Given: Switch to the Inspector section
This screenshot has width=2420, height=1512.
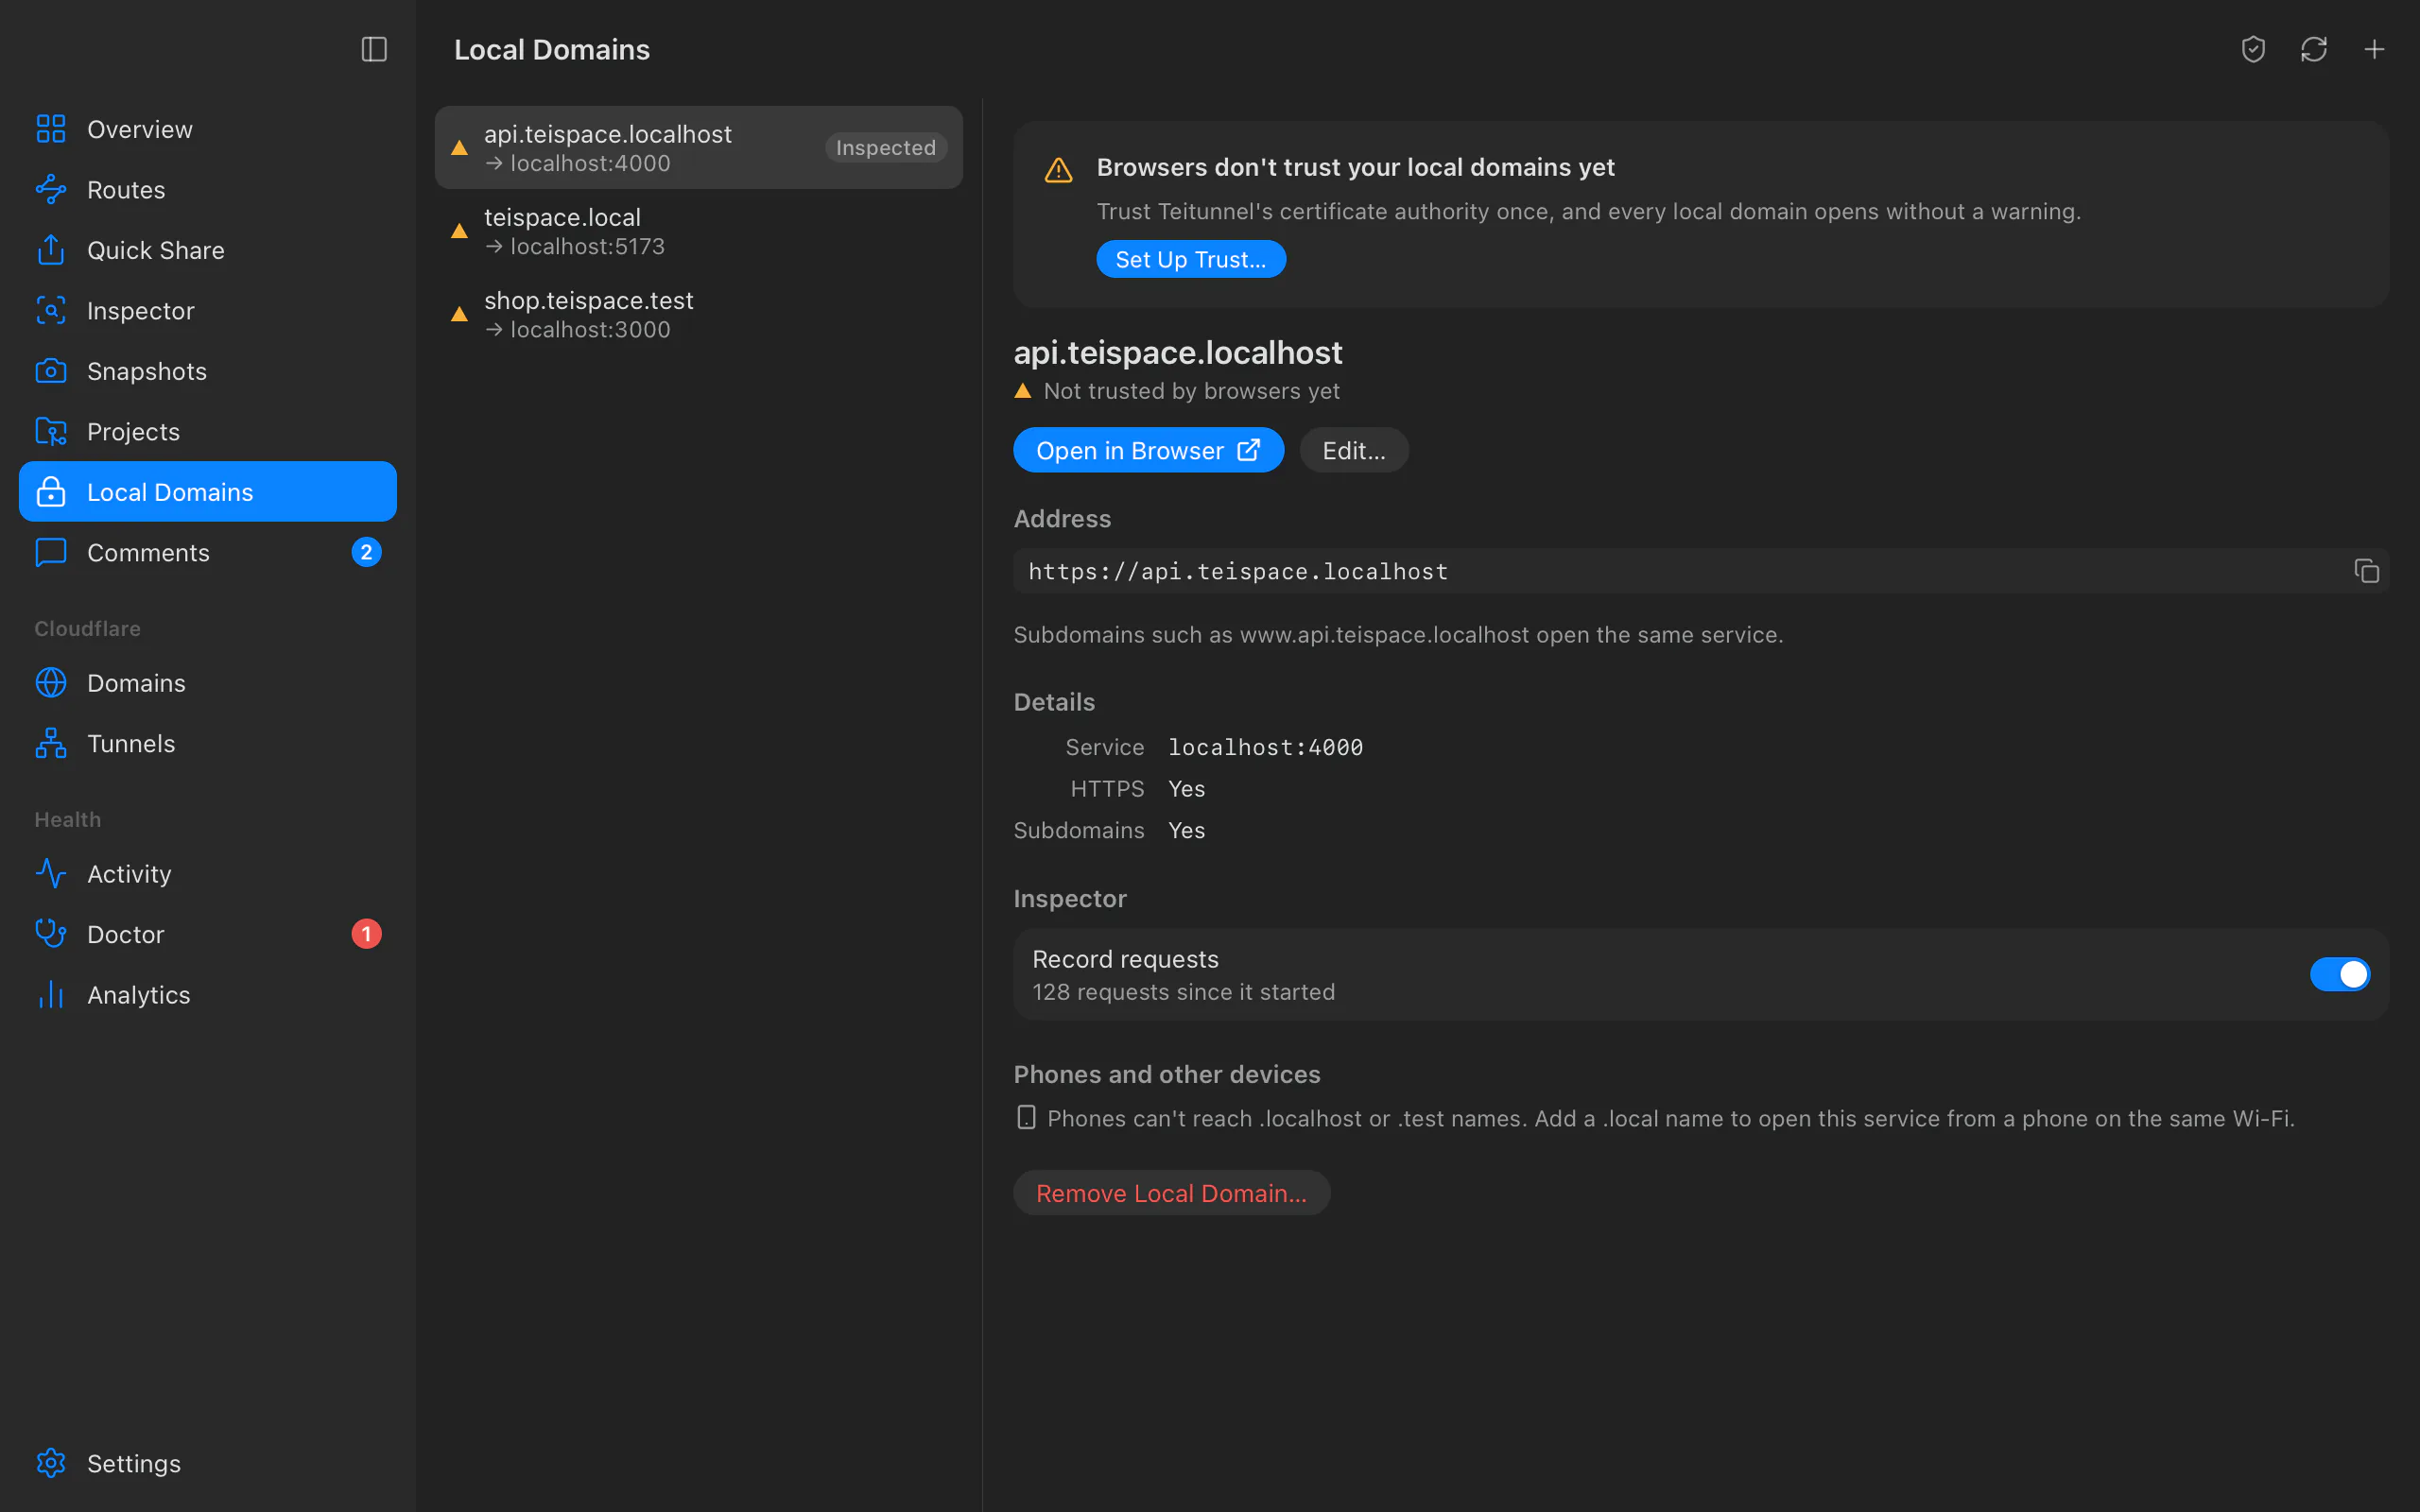Looking at the screenshot, I should (208, 310).
